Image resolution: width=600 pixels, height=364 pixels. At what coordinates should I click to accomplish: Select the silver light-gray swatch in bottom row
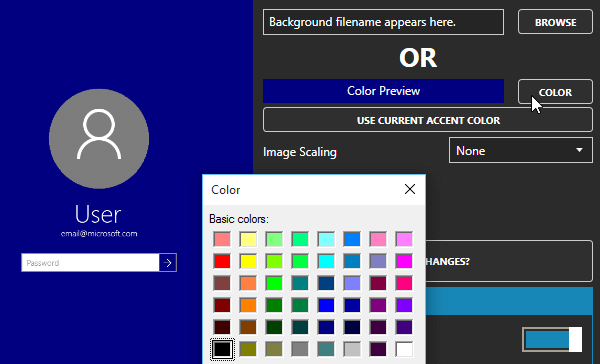click(352, 349)
